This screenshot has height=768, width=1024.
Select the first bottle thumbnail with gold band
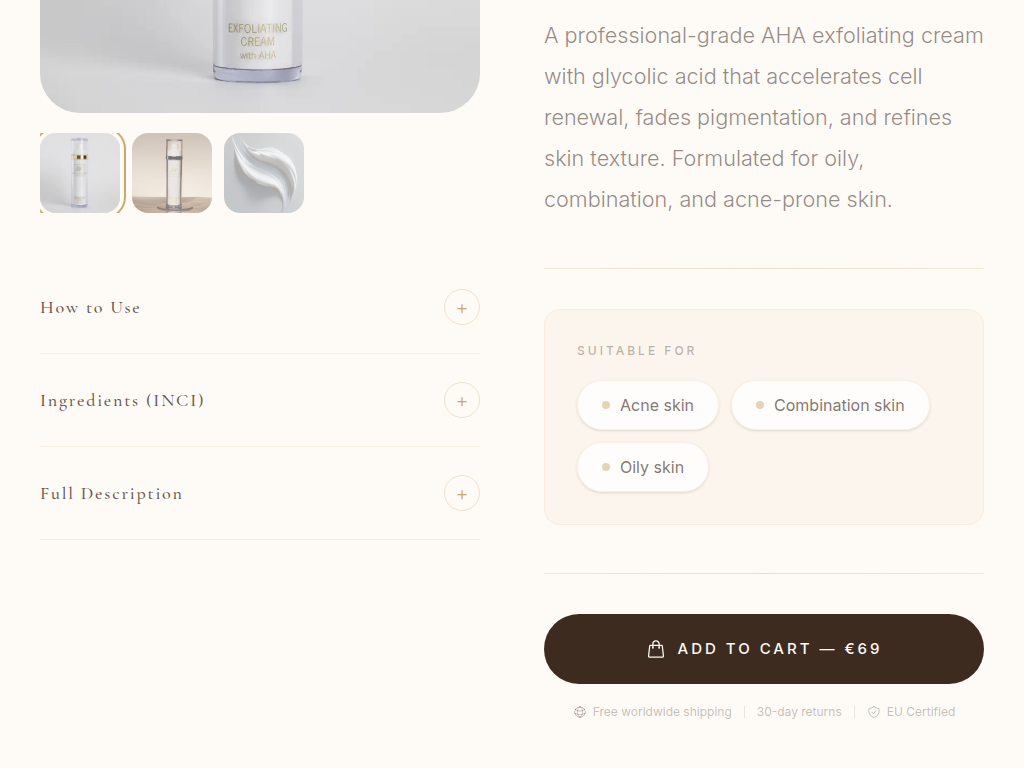click(x=80, y=173)
